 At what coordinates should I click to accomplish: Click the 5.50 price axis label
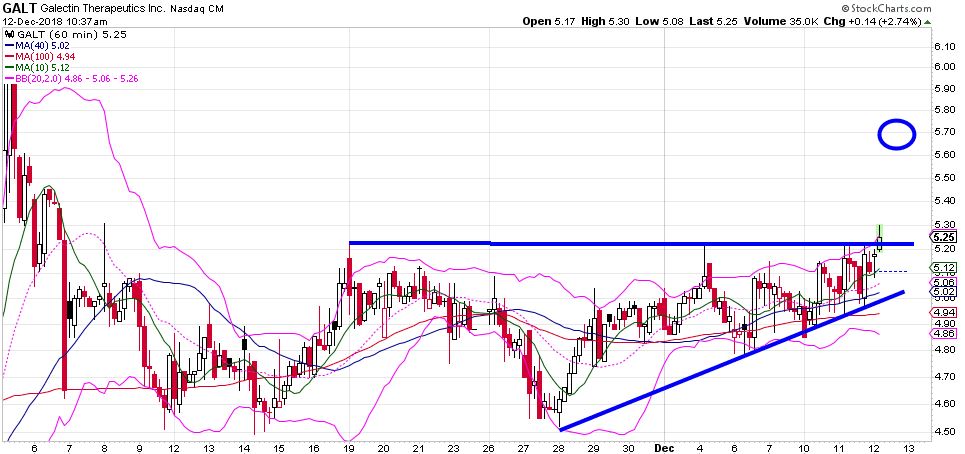(945, 177)
